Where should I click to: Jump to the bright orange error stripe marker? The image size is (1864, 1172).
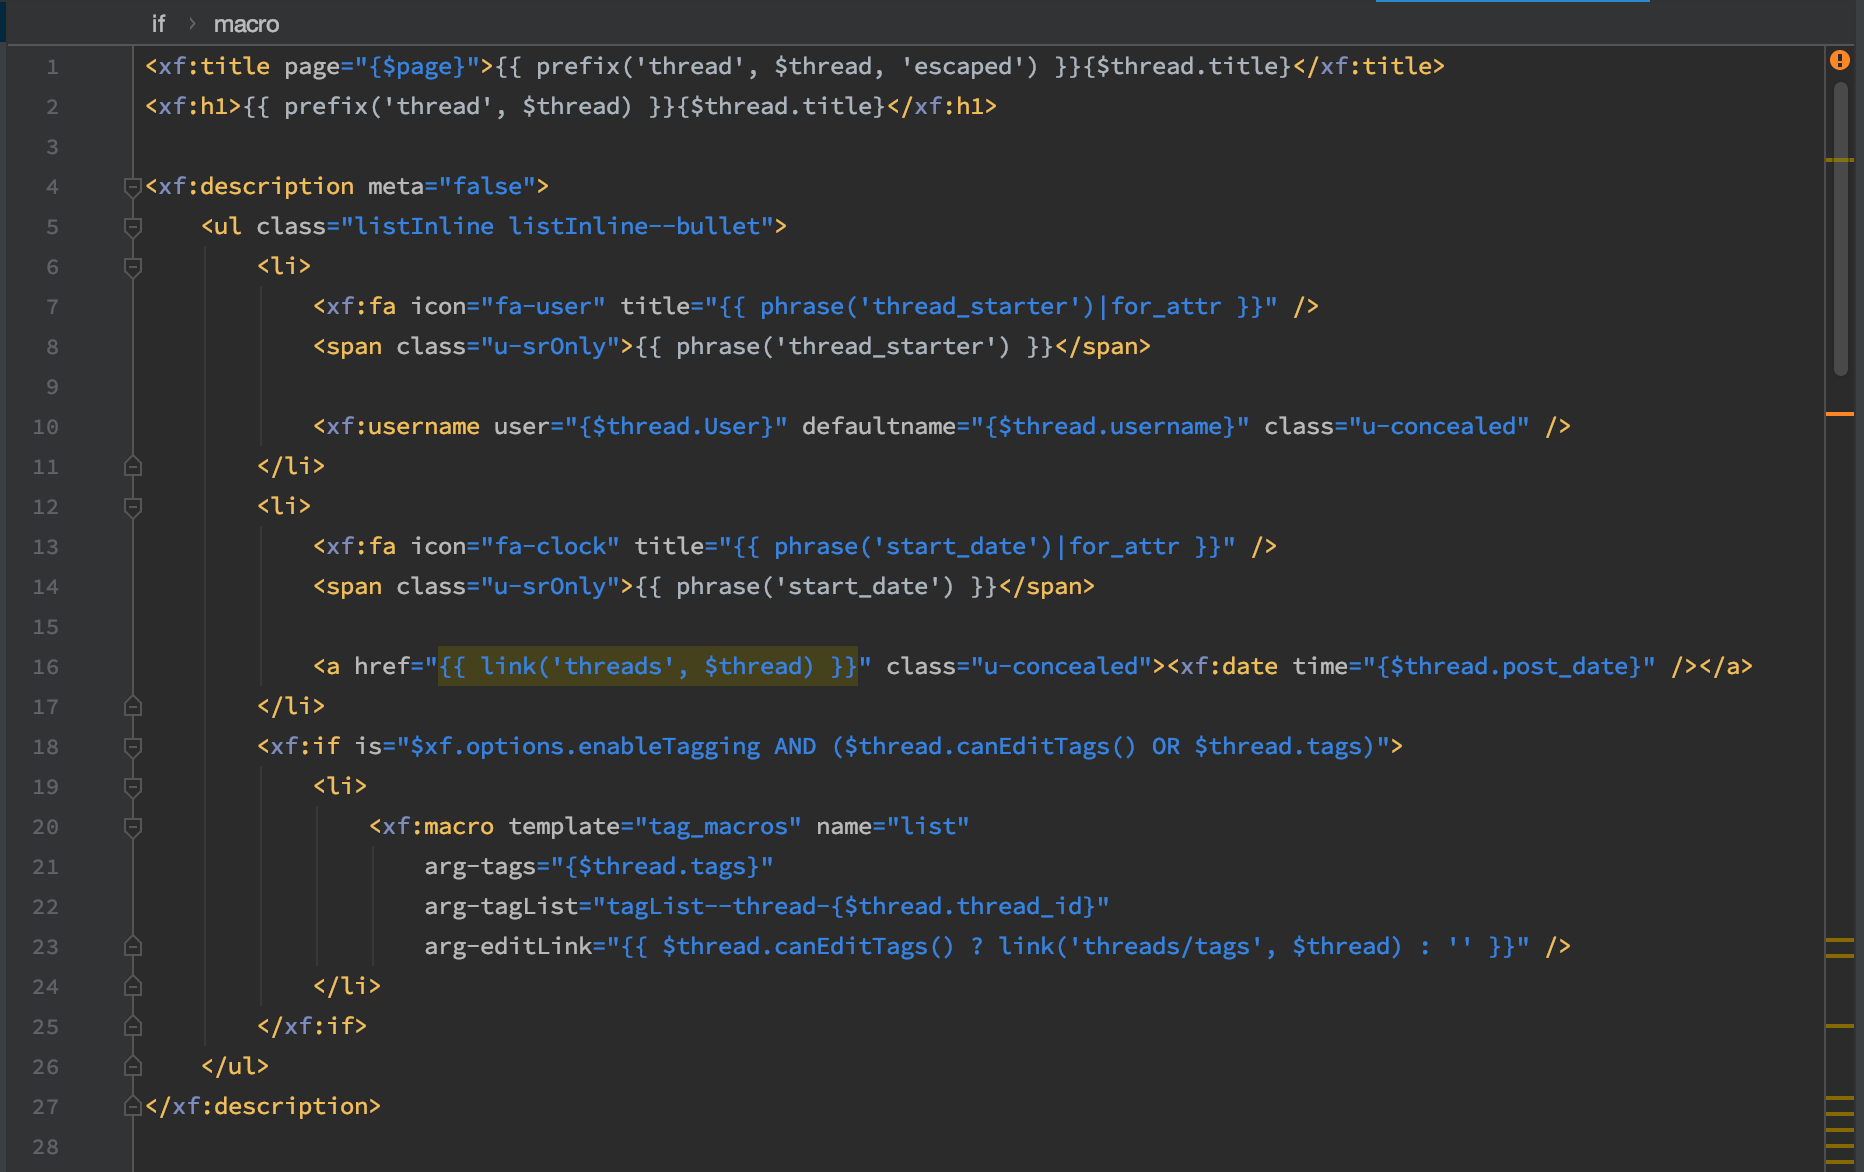(x=1839, y=413)
